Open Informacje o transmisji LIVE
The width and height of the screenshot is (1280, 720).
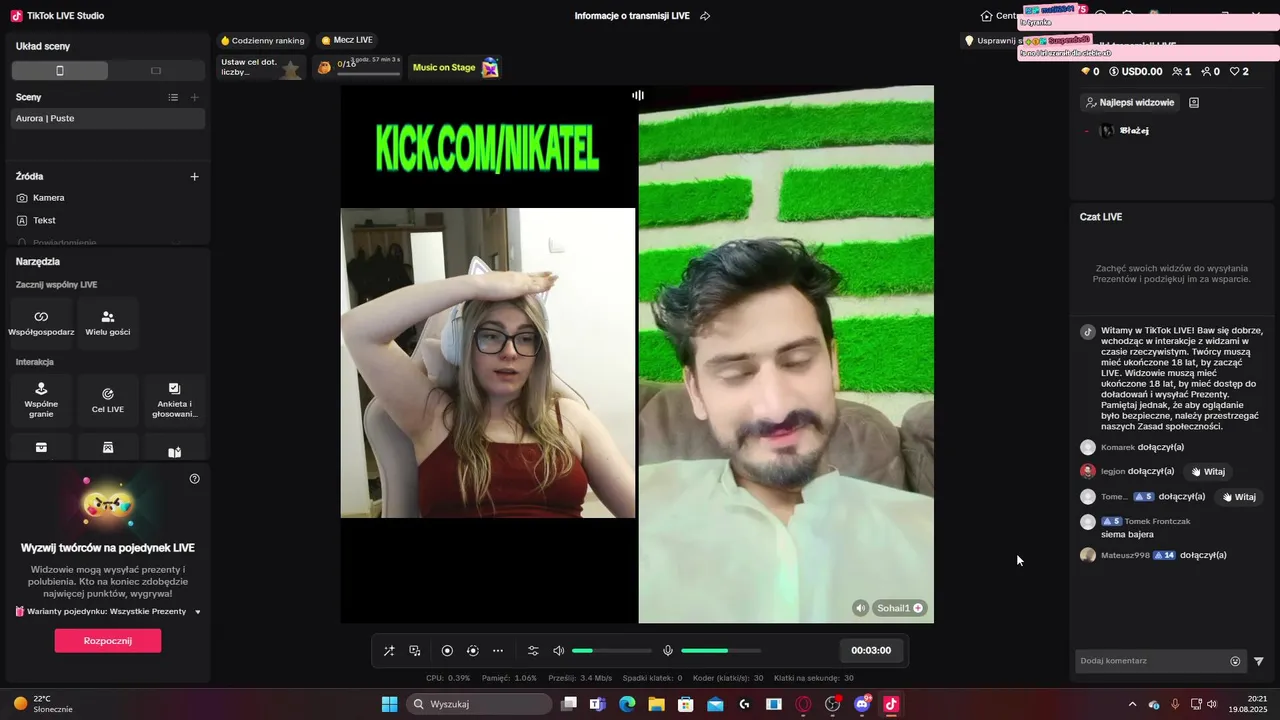point(632,16)
